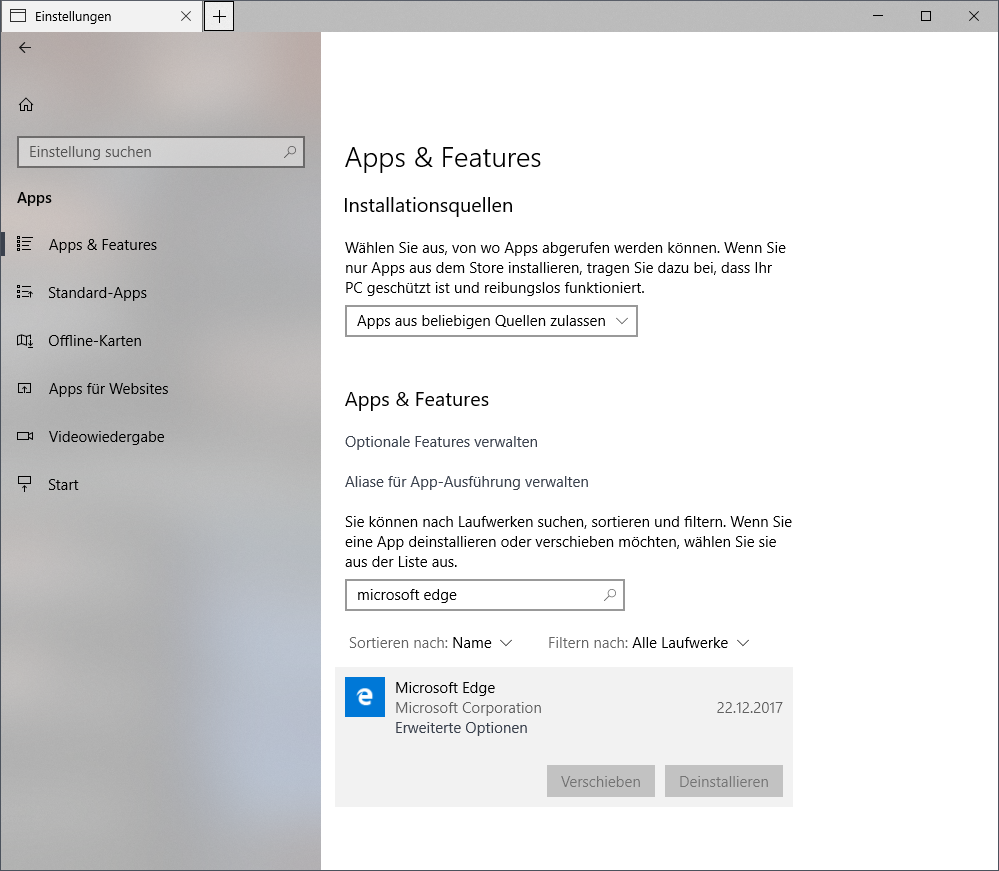Click the window icon in Einstellungen tab
Screen dimensions: 999x871
tap(18, 16)
